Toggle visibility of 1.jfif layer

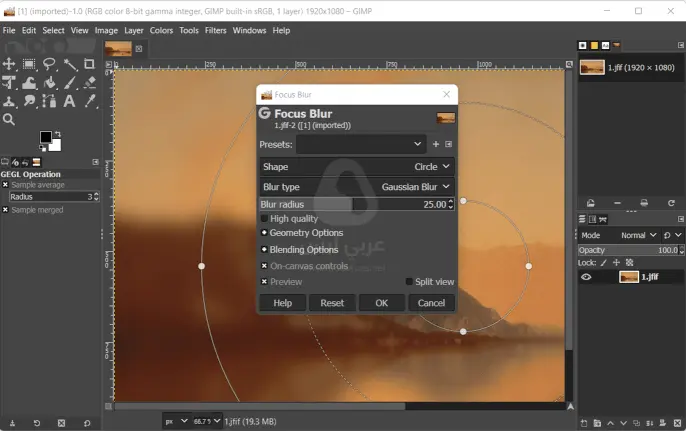click(x=587, y=277)
